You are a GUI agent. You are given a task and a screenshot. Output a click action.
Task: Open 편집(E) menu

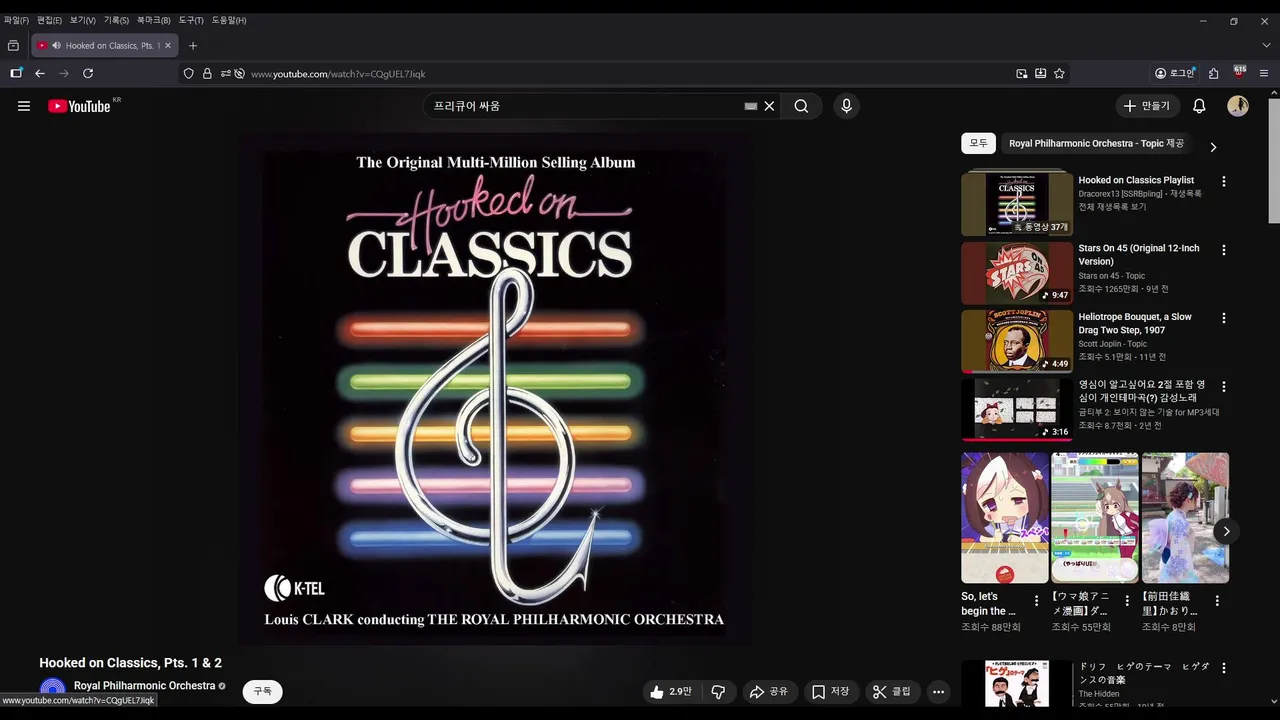(x=49, y=20)
